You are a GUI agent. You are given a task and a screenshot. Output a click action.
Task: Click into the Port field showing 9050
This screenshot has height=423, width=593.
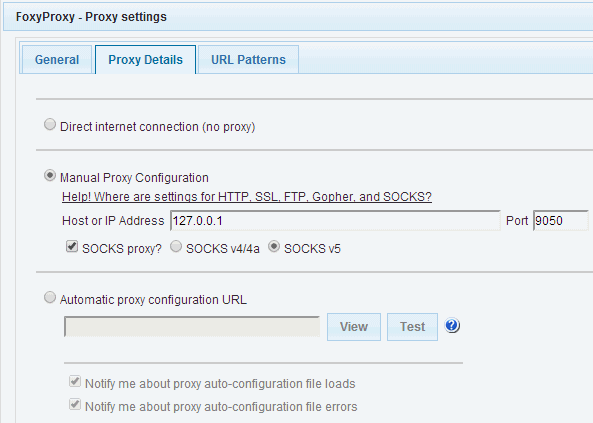point(561,221)
